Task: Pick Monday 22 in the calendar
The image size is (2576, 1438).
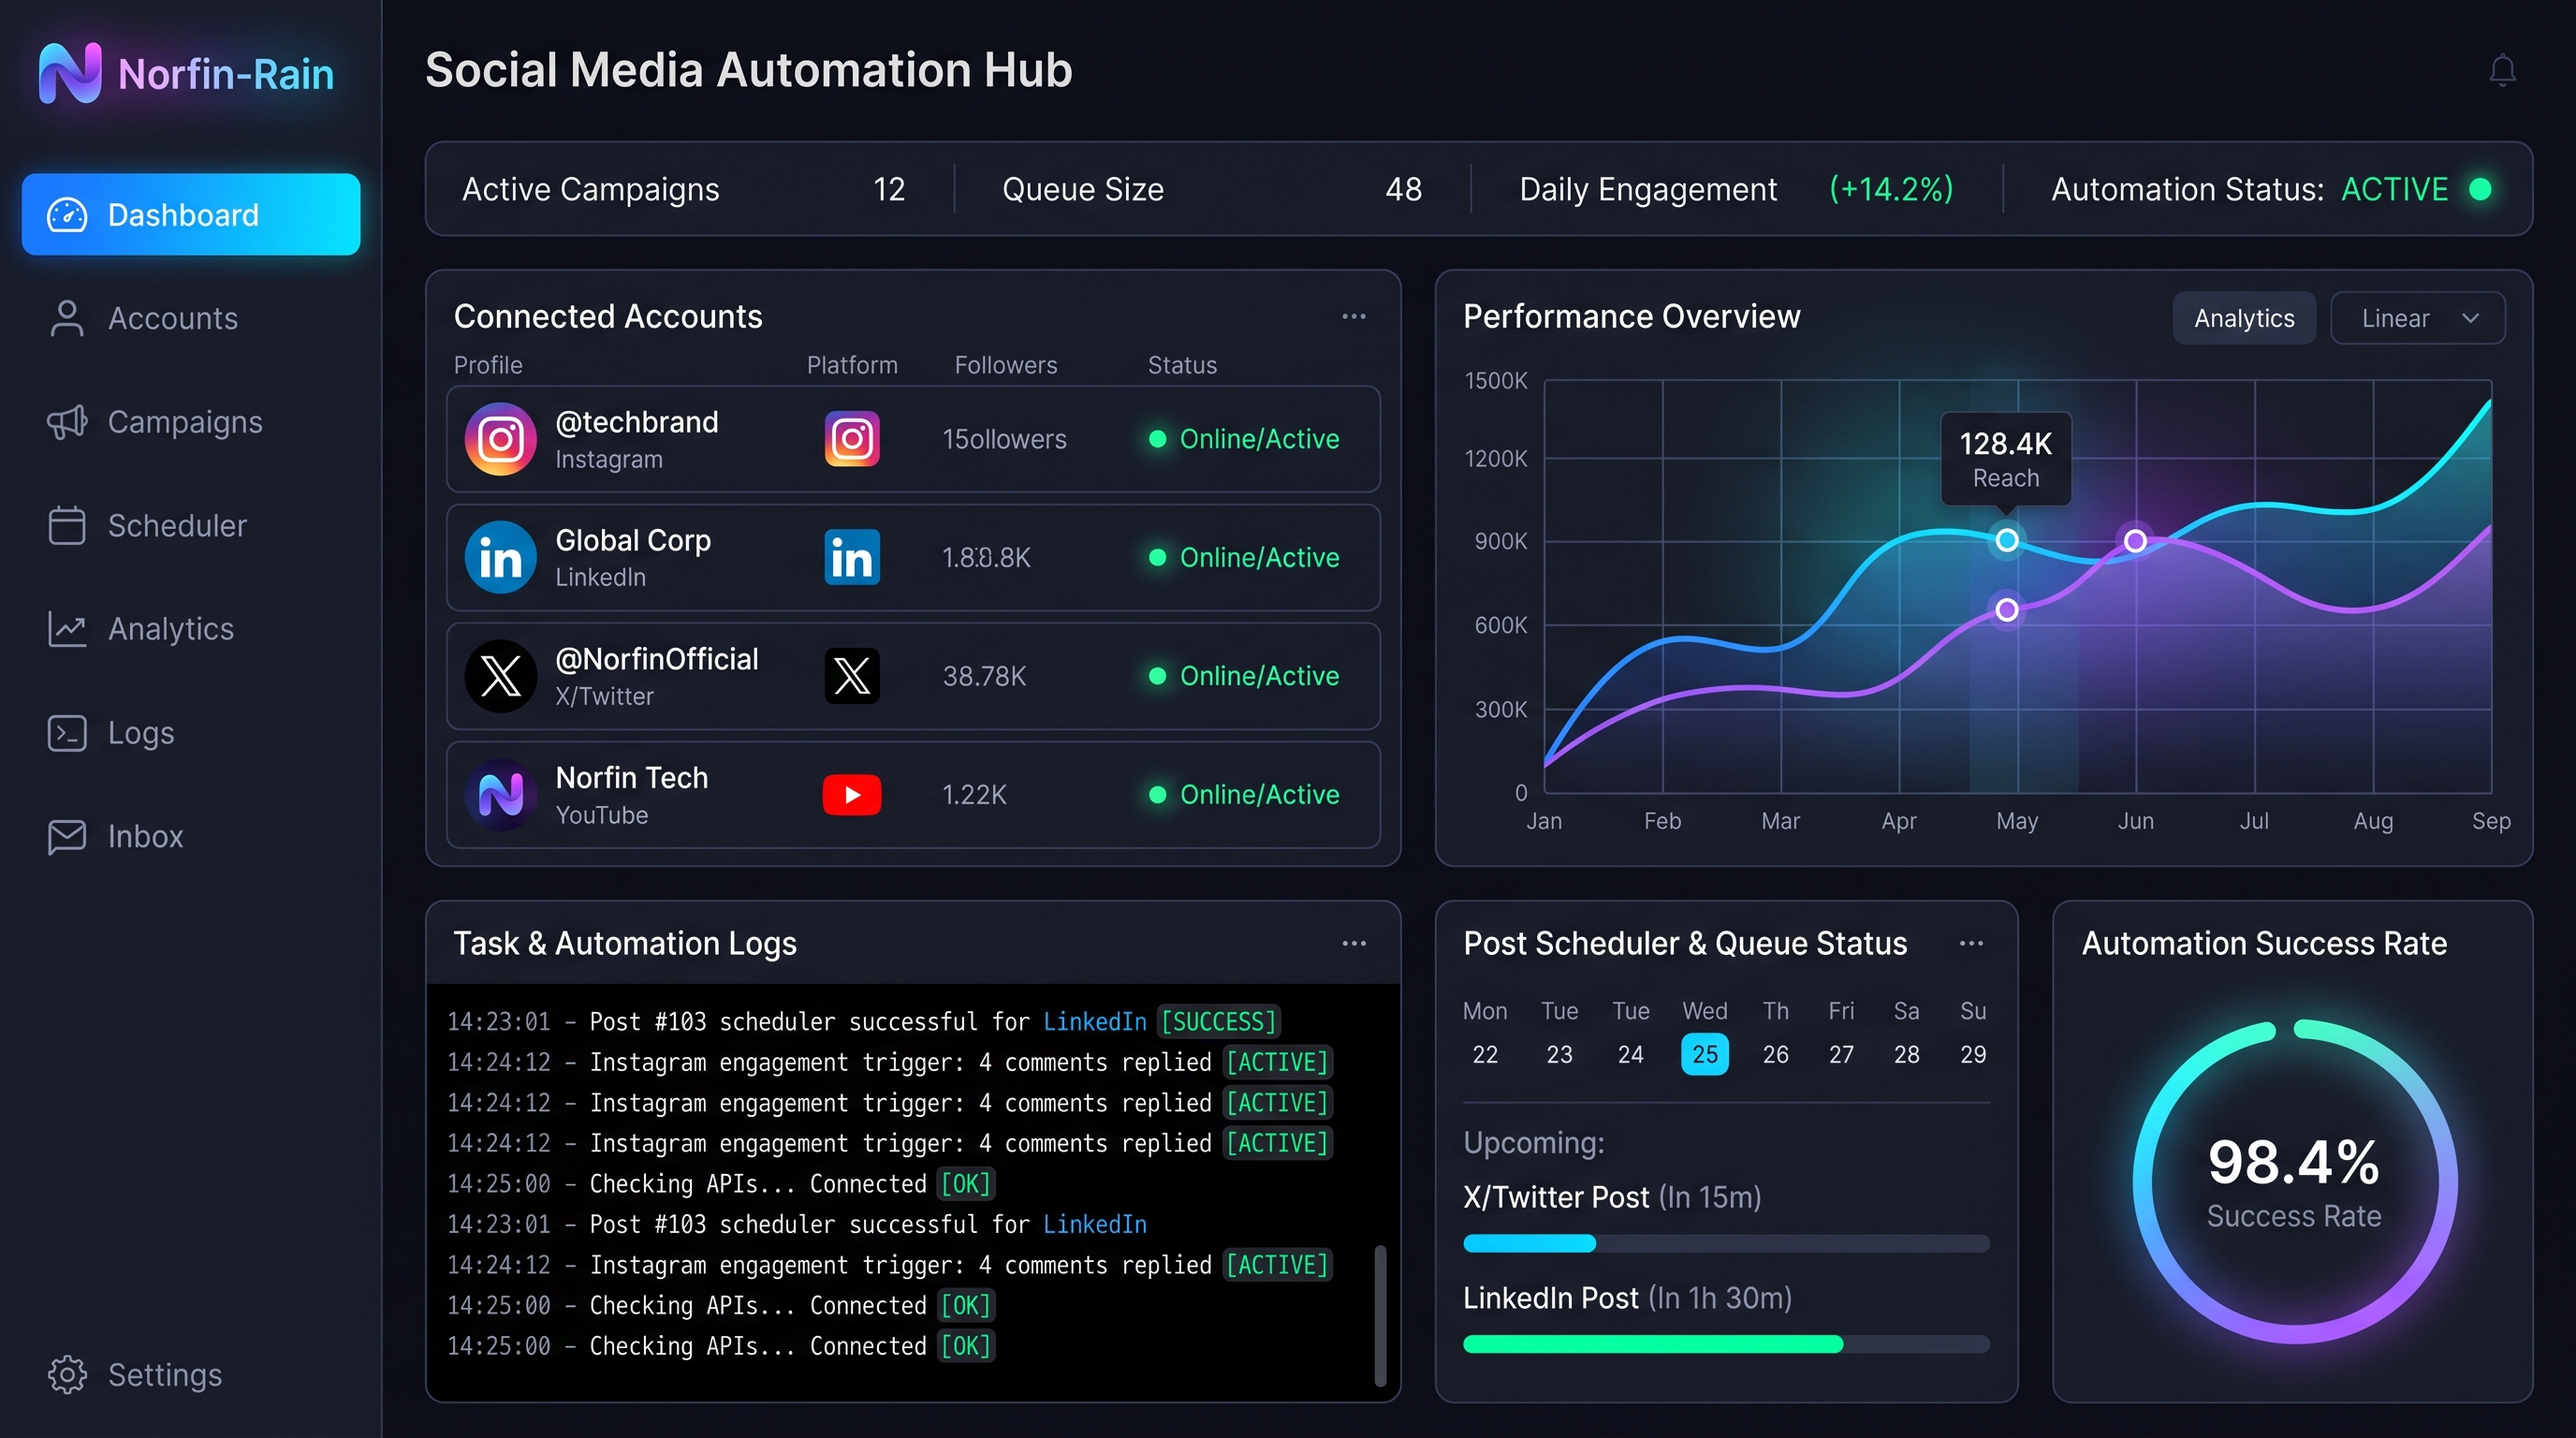Action: (x=1485, y=1054)
